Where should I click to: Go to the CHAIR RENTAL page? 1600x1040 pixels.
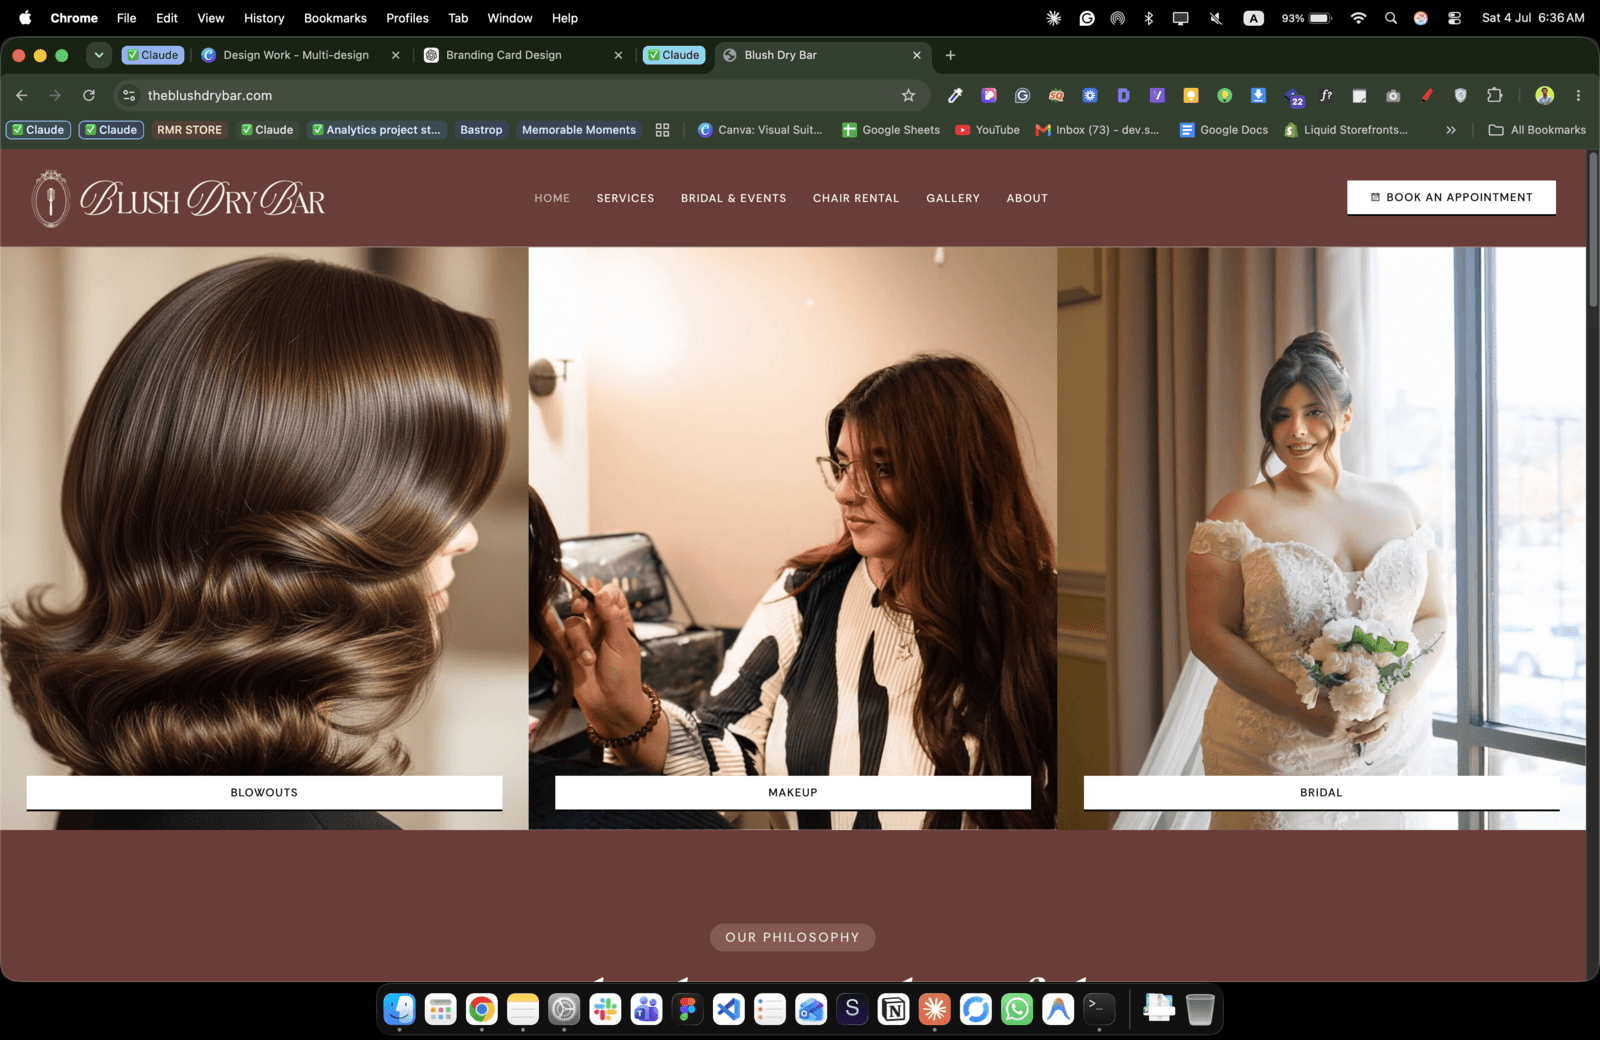(x=856, y=198)
